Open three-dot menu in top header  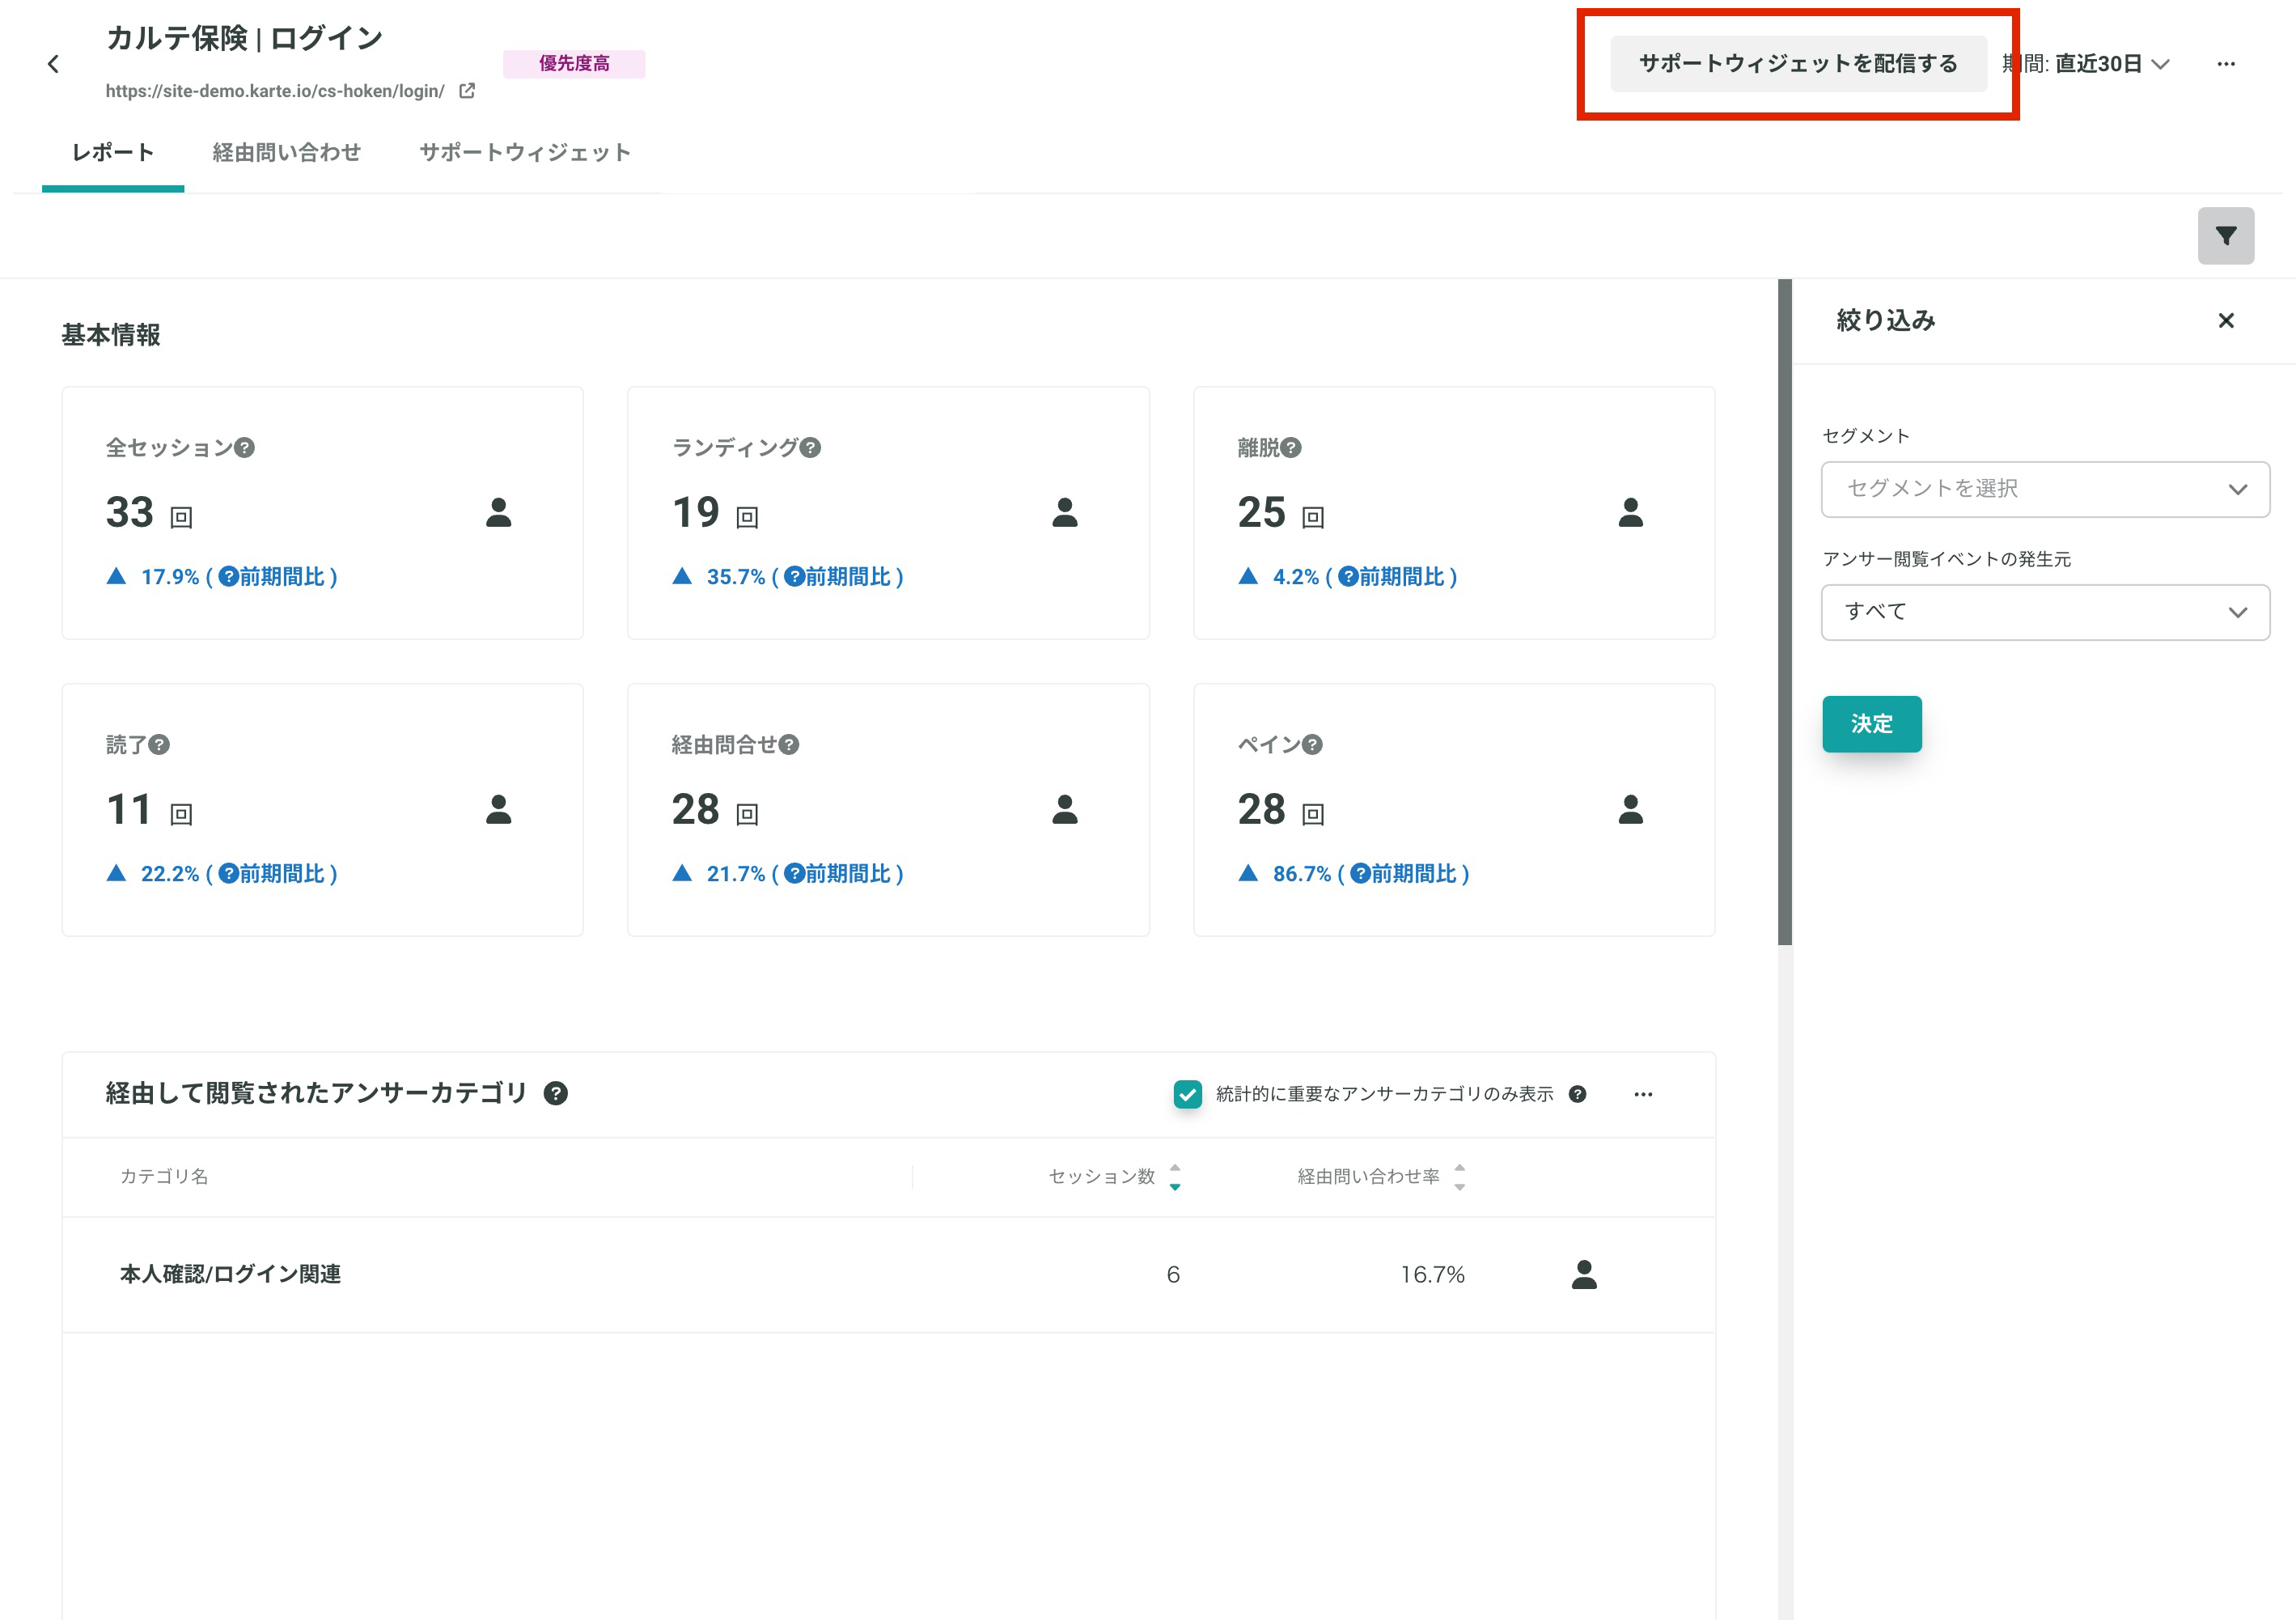click(x=2225, y=64)
